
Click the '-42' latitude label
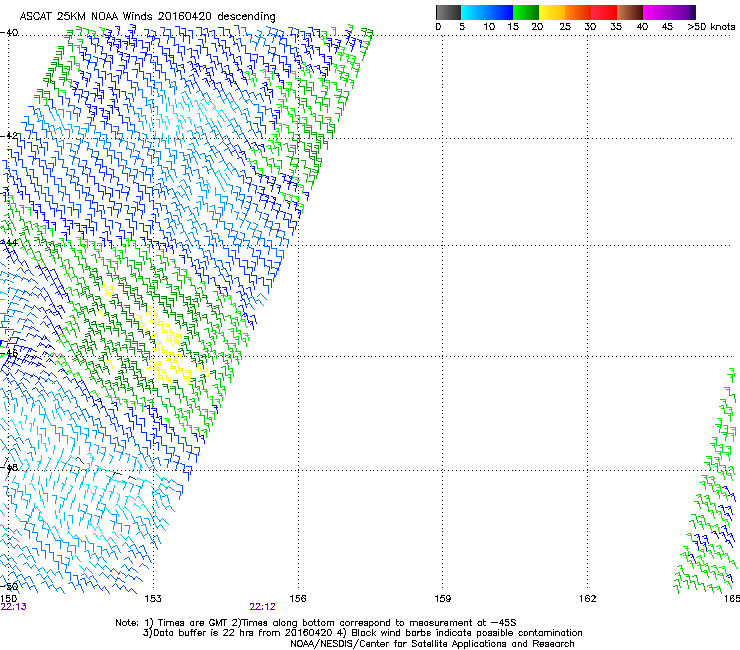[9, 136]
